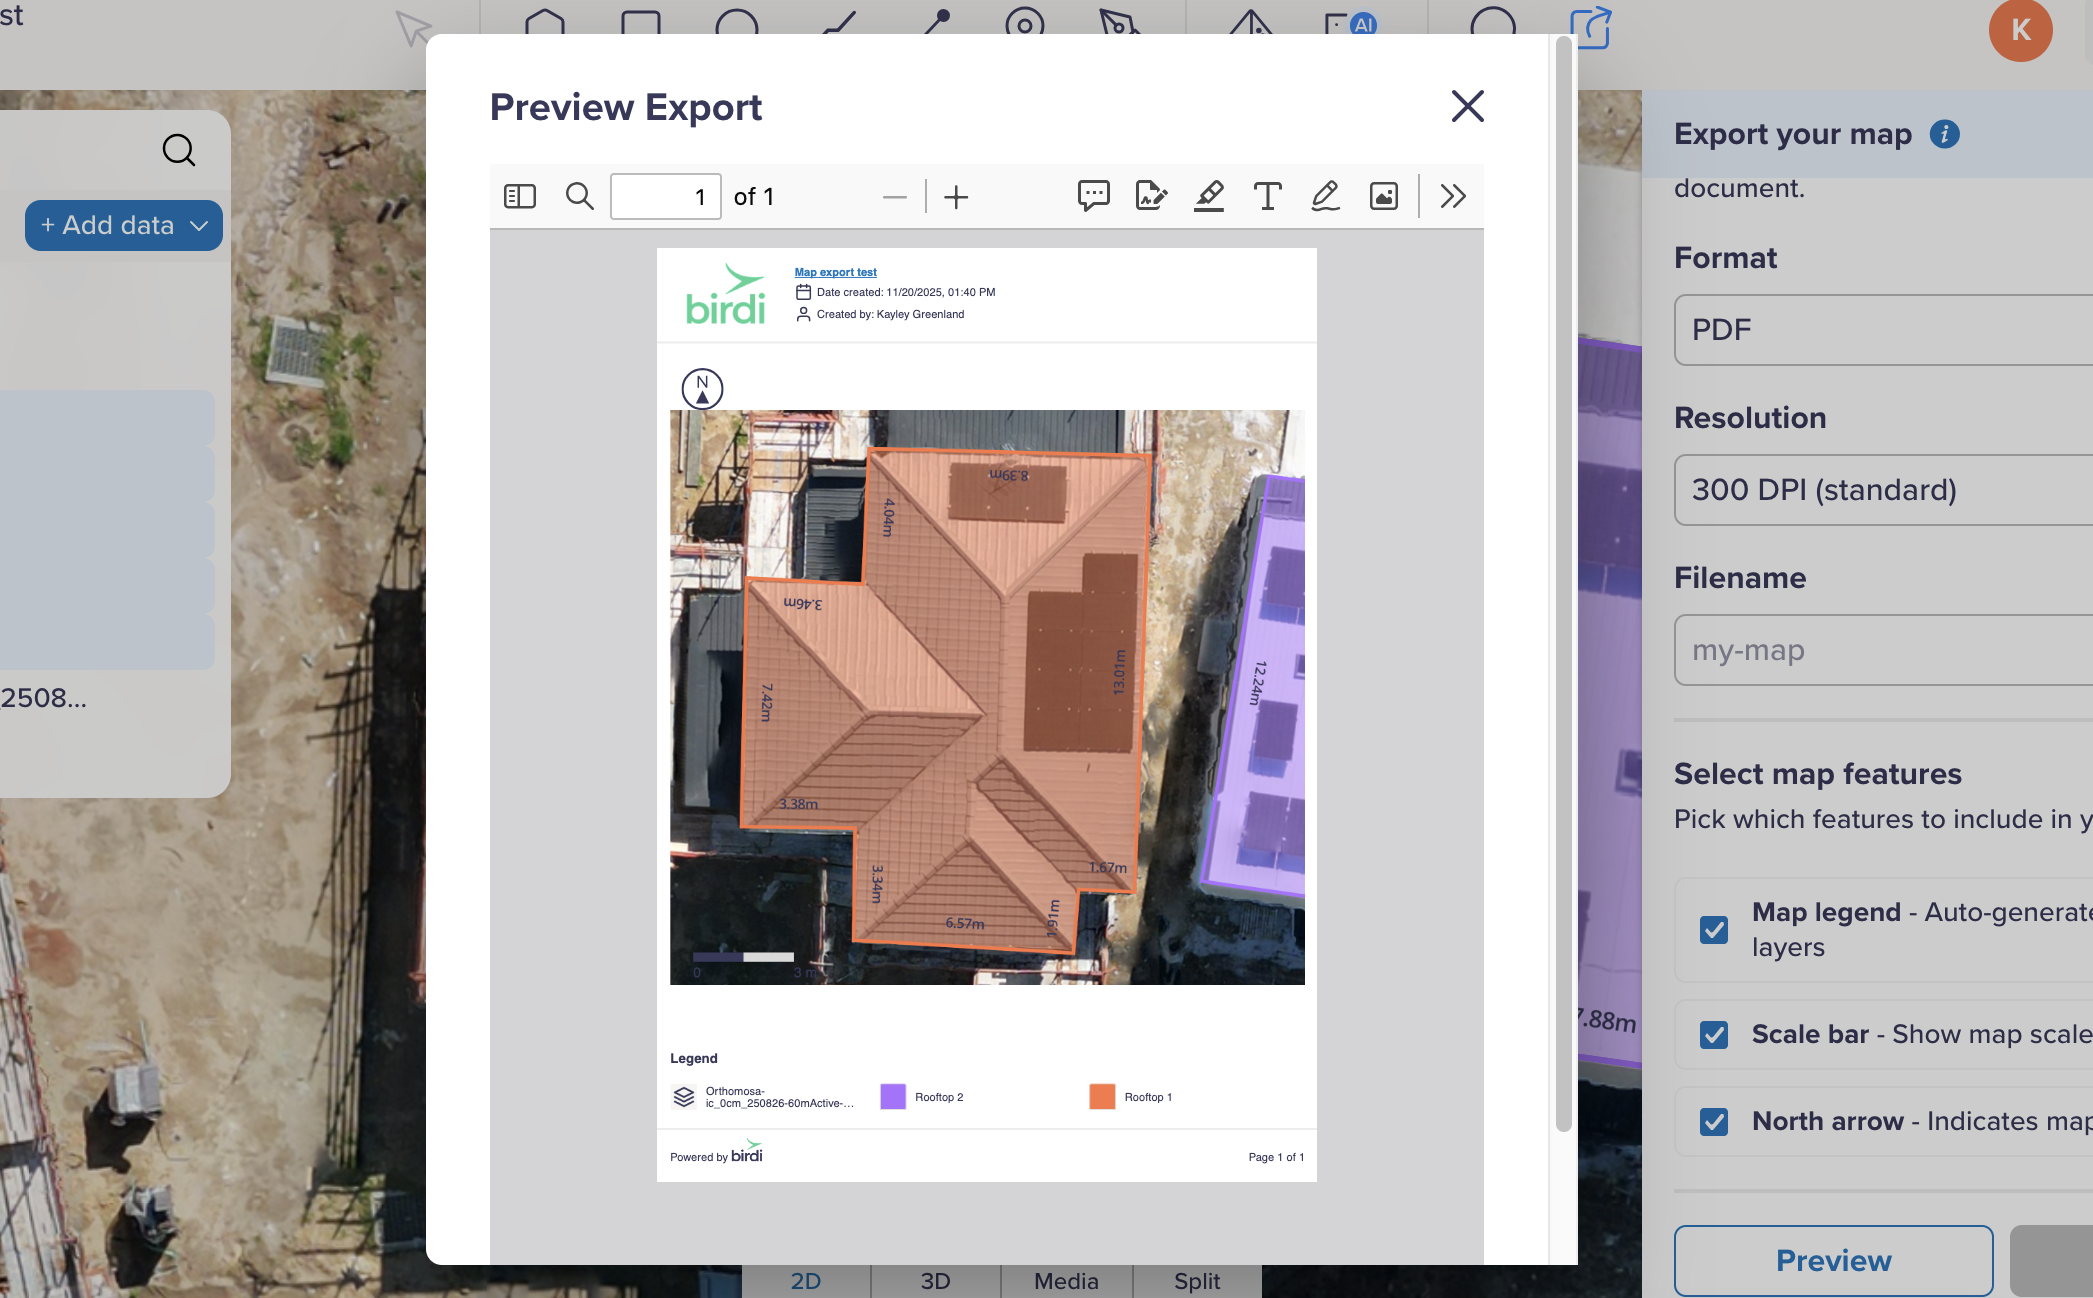The height and width of the screenshot is (1298, 2093).
Task: Select the highlight annotation tool
Action: point(1209,196)
